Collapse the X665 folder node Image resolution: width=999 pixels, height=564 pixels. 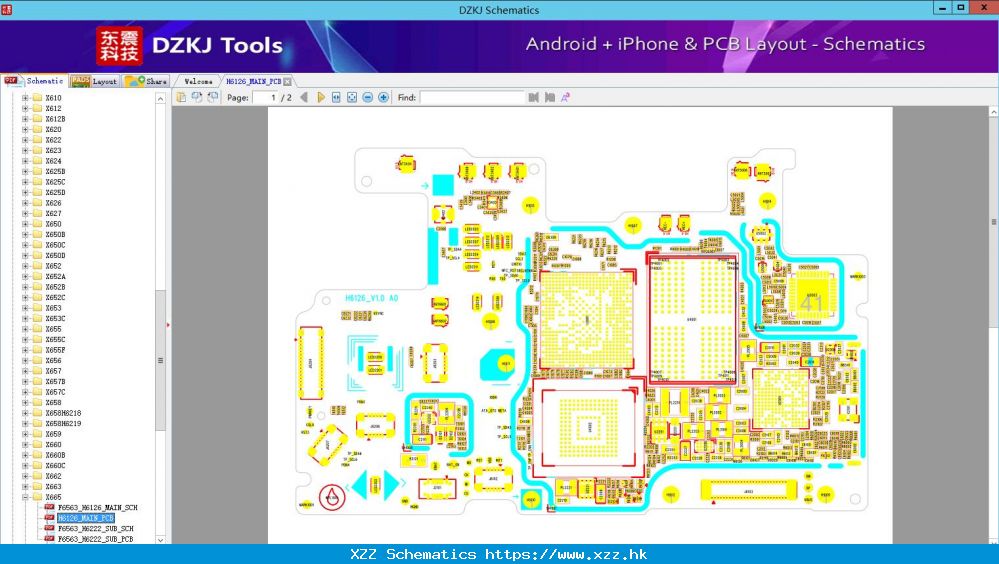25,497
